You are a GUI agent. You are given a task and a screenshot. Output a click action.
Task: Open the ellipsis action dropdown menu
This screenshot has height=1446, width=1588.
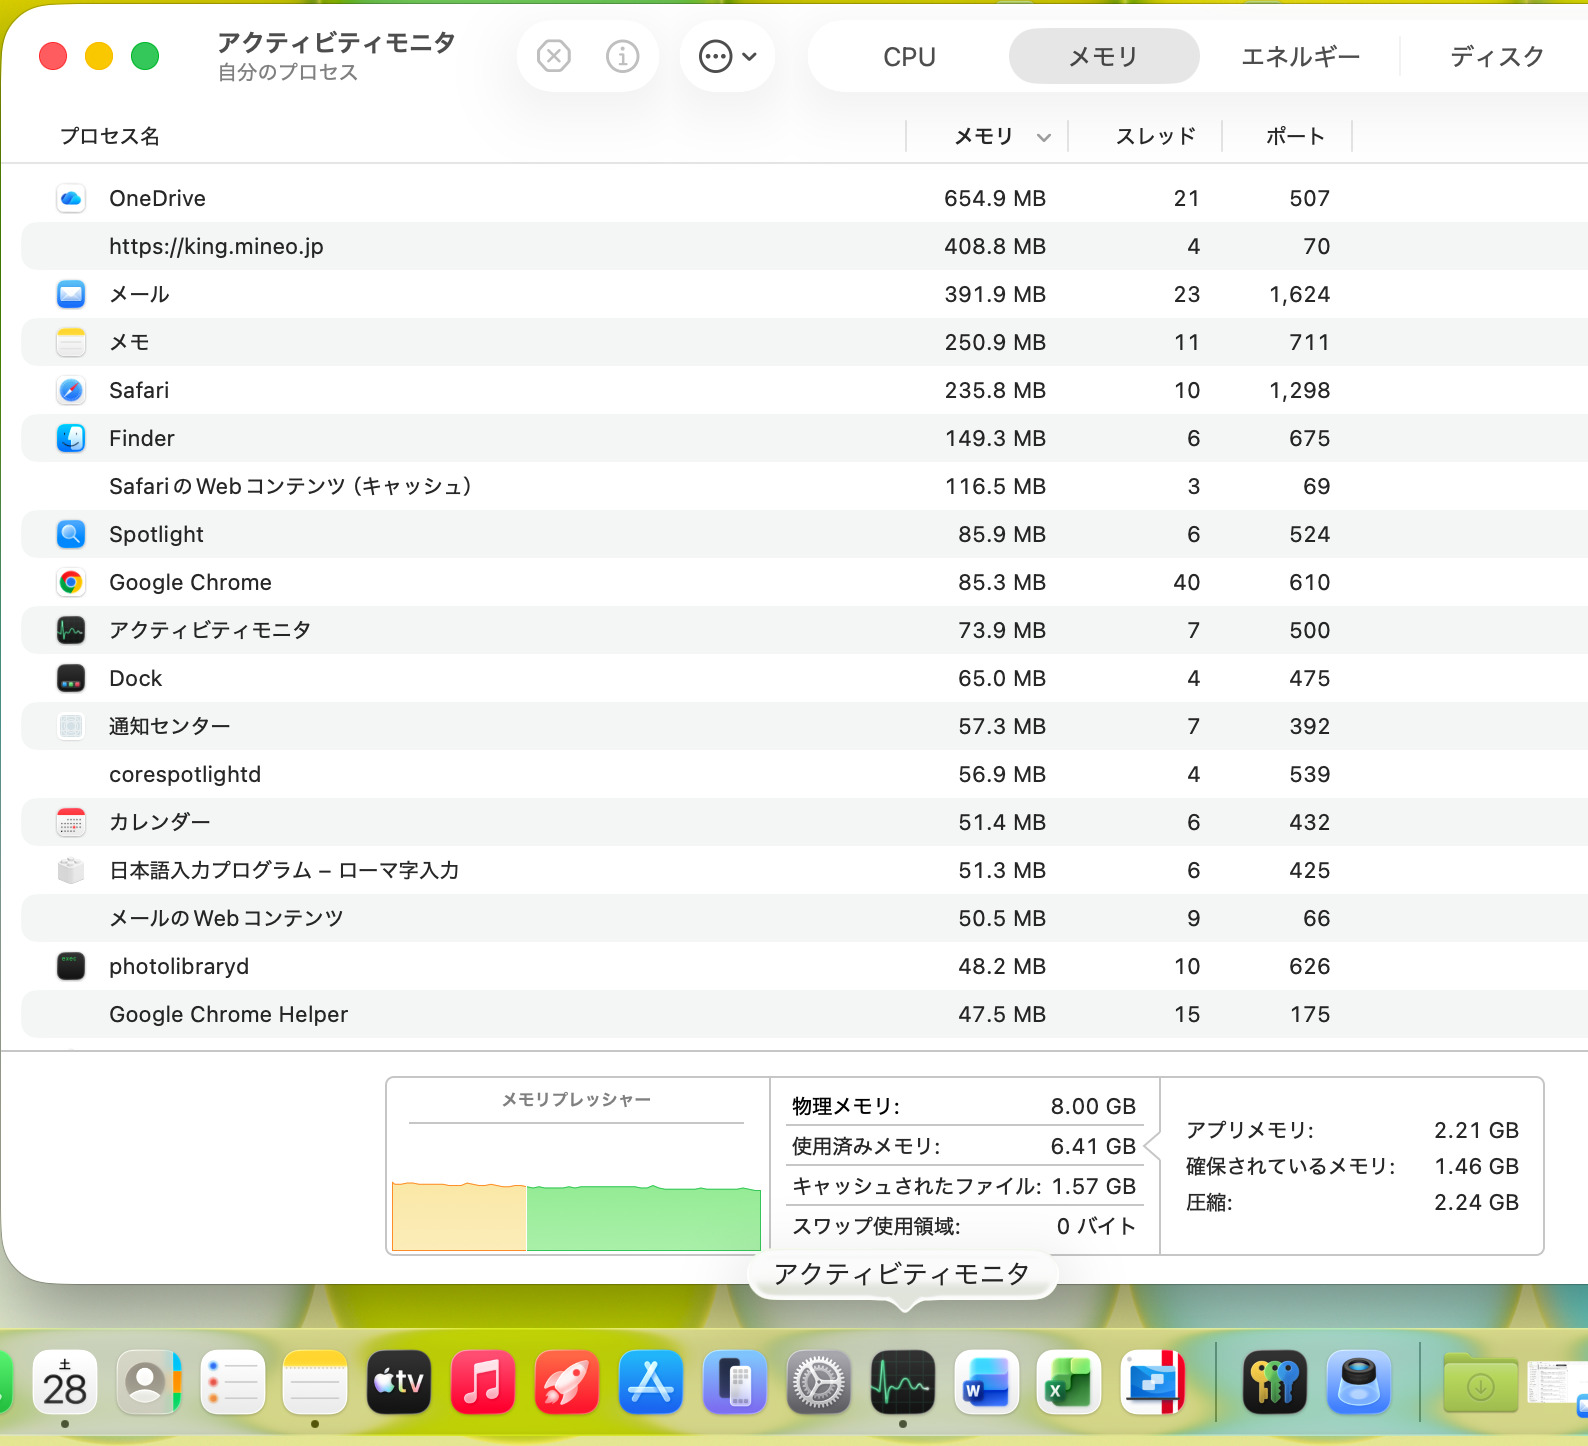click(x=727, y=56)
